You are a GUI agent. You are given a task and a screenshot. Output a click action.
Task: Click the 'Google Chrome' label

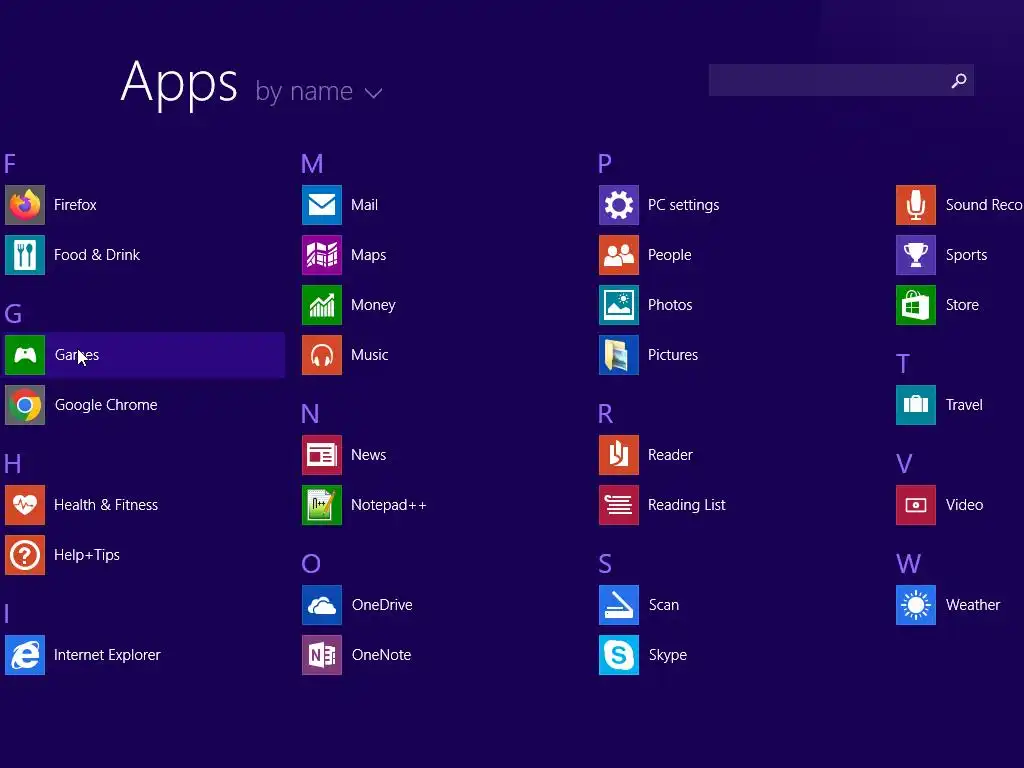click(106, 405)
